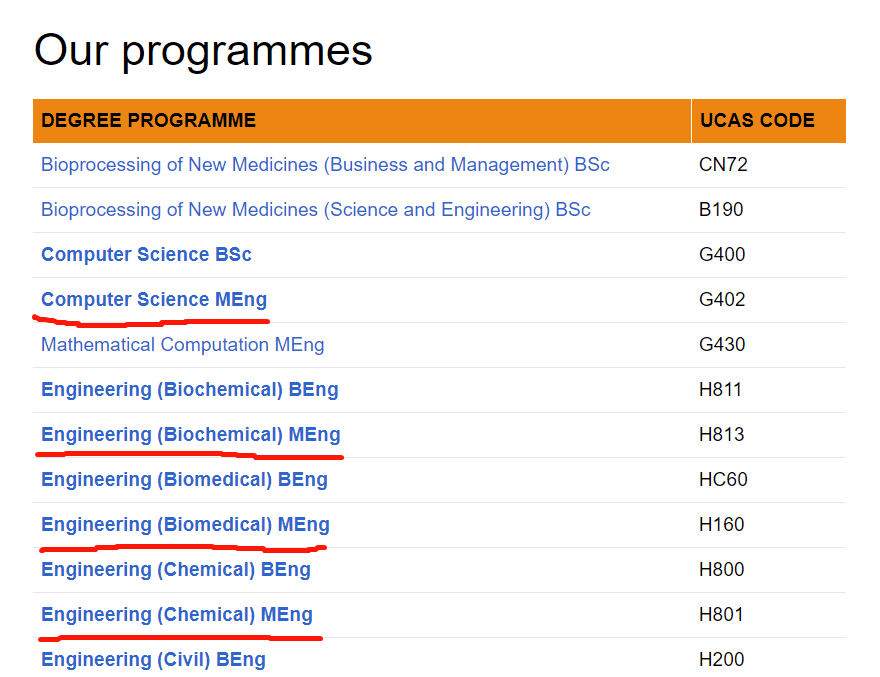The height and width of the screenshot is (677, 880).
Task: Click the DEGREE PROGRAMME column header
Action: (x=362, y=121)
